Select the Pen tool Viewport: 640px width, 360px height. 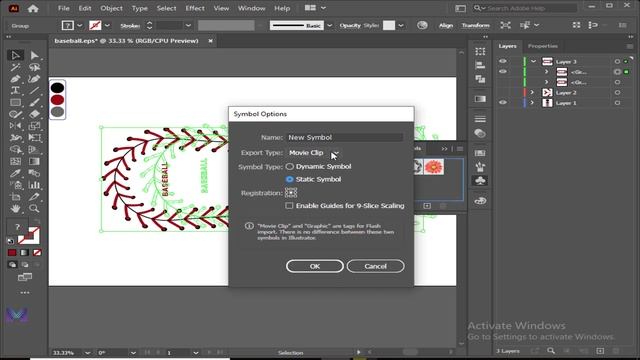(x=16, y=79)
